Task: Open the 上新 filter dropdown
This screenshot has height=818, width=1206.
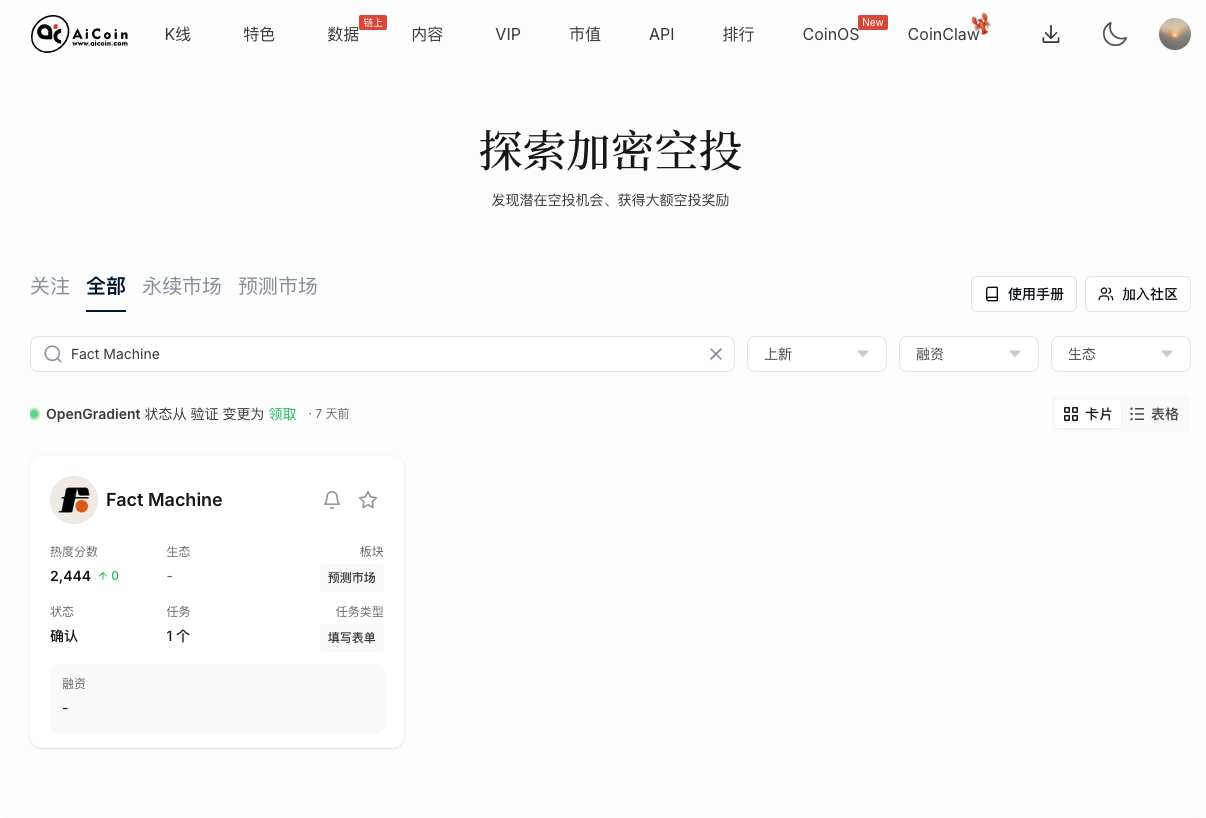Action: coord(816,354)
